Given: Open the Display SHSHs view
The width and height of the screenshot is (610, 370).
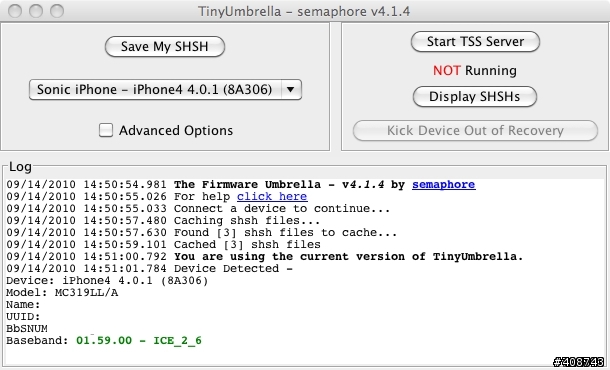Looking at the screenshot, I should (x=475, y=96).
